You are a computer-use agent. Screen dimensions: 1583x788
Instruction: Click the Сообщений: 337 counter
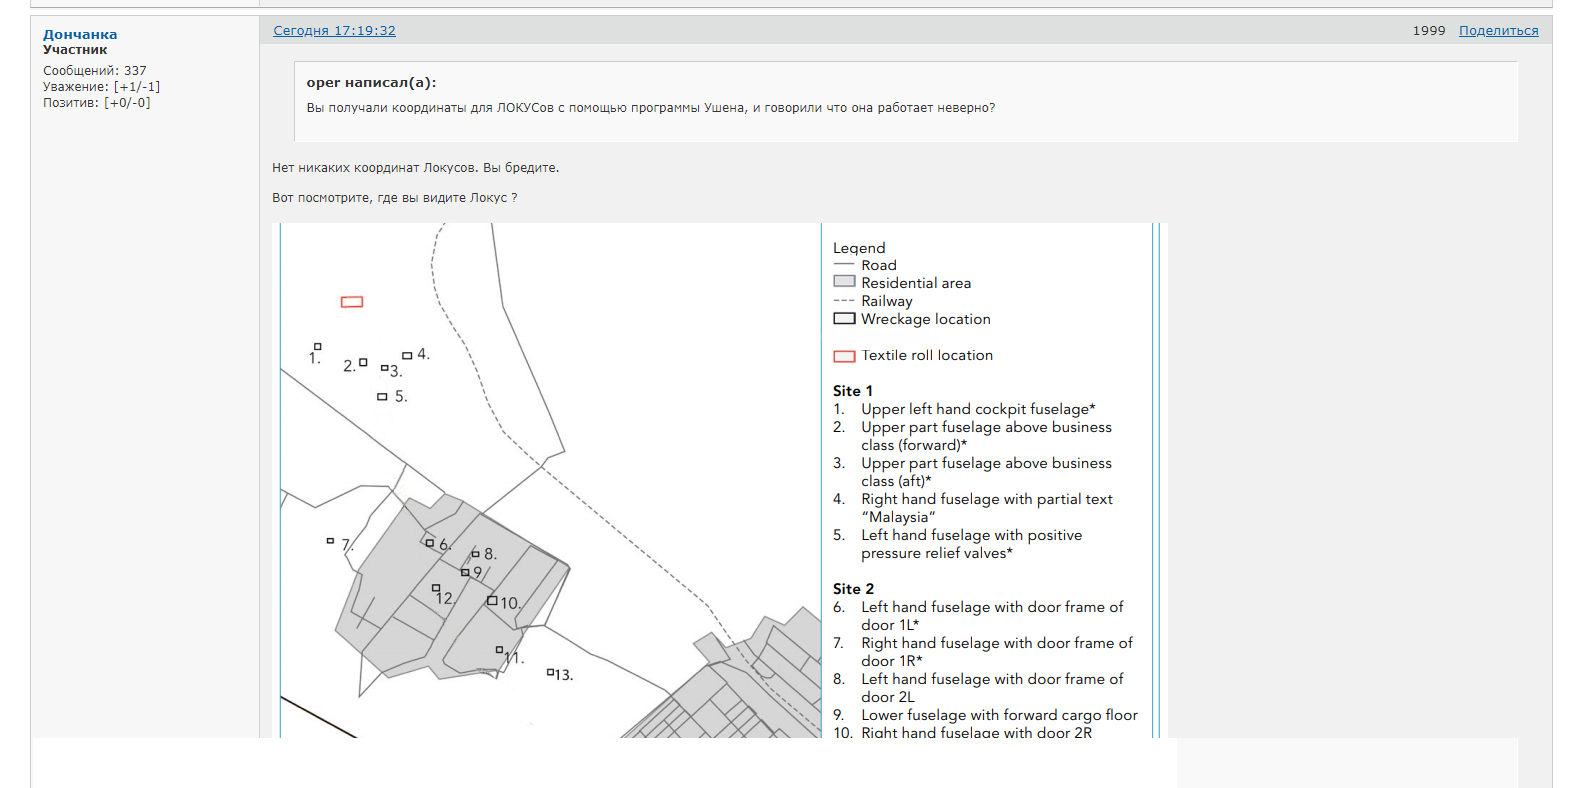pos(95,71)
